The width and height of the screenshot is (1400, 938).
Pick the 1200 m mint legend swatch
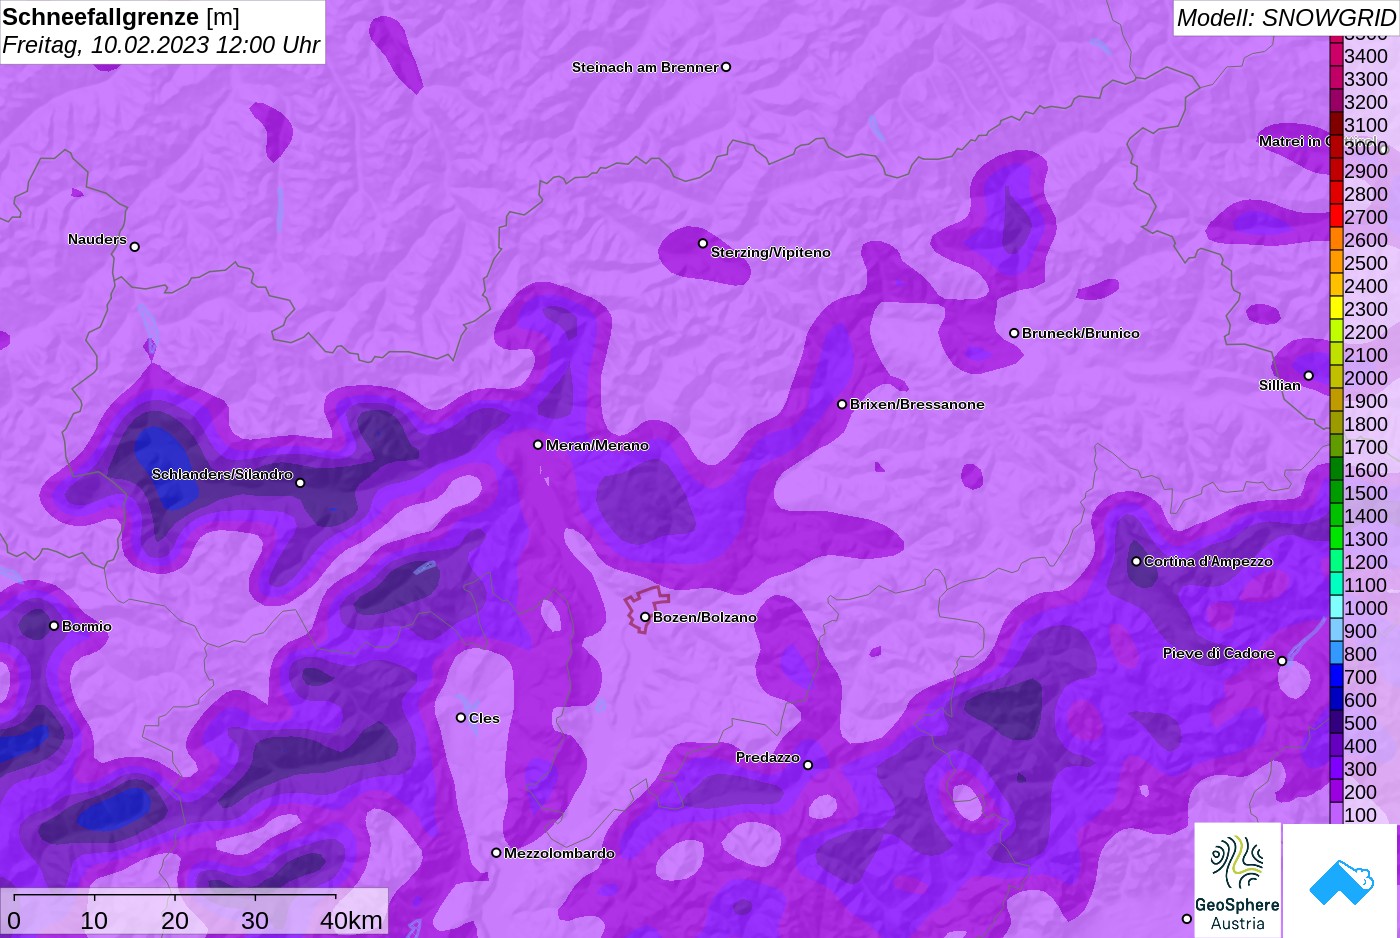tap(1336, 561)
